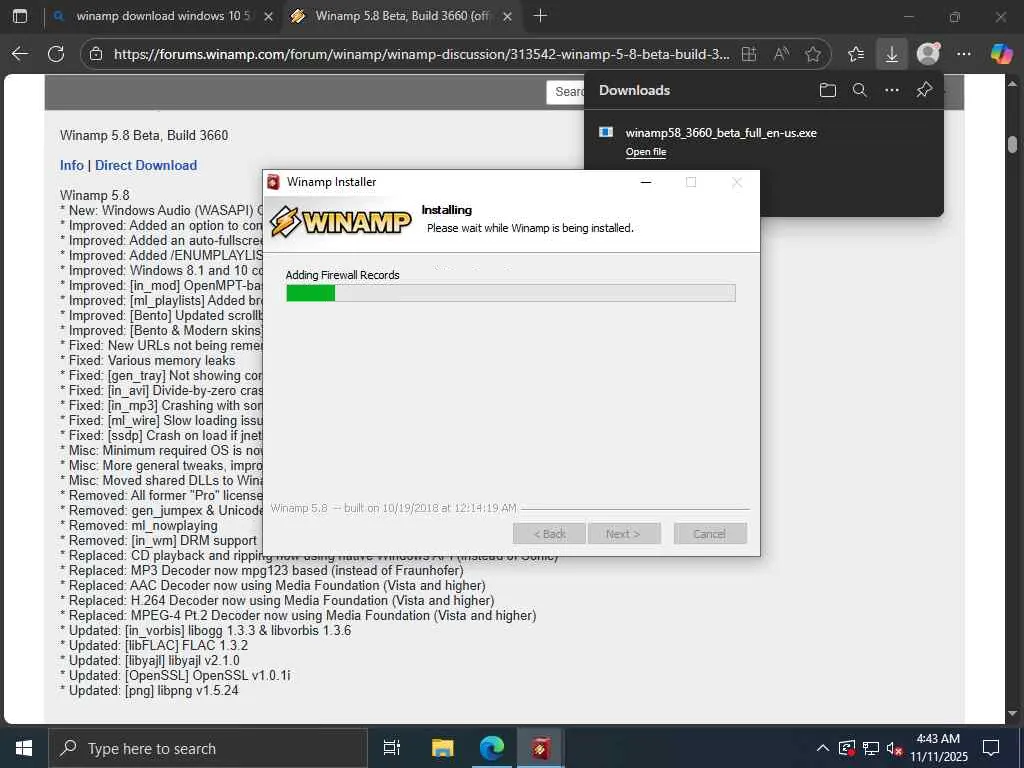Search downloads with magnifier icon
Image resolution: width=1024 pixels, height=768 pixels.
pyautogui.click(x=859, y=90)
